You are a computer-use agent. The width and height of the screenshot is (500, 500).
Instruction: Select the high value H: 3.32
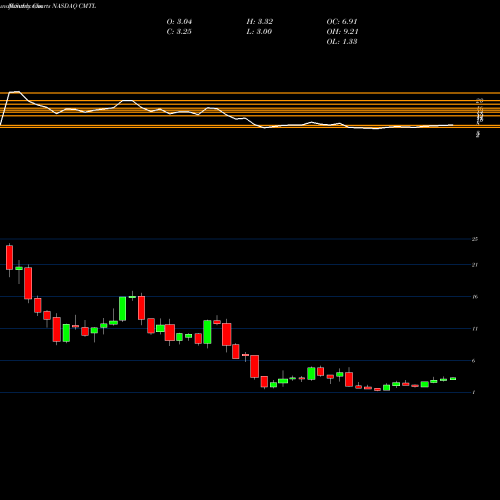(260, 22)
